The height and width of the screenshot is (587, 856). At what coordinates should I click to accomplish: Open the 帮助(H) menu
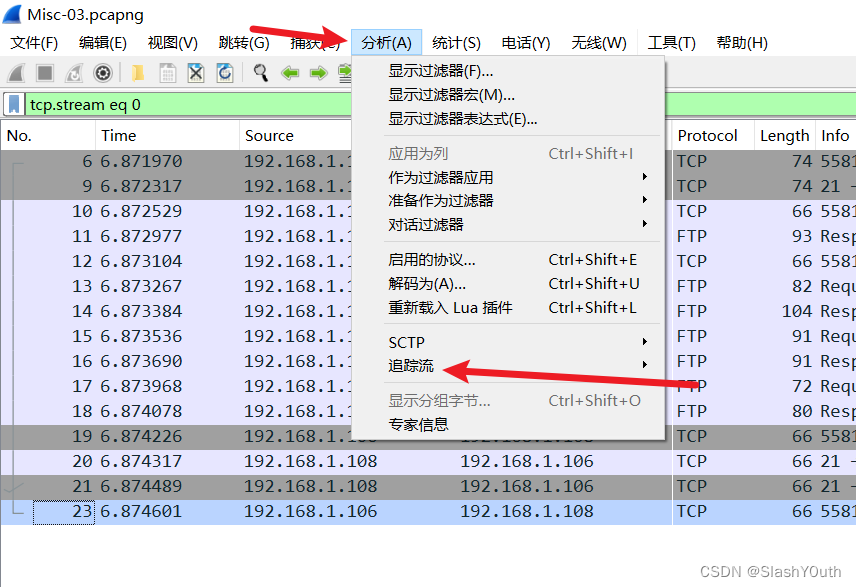[741, 43]
